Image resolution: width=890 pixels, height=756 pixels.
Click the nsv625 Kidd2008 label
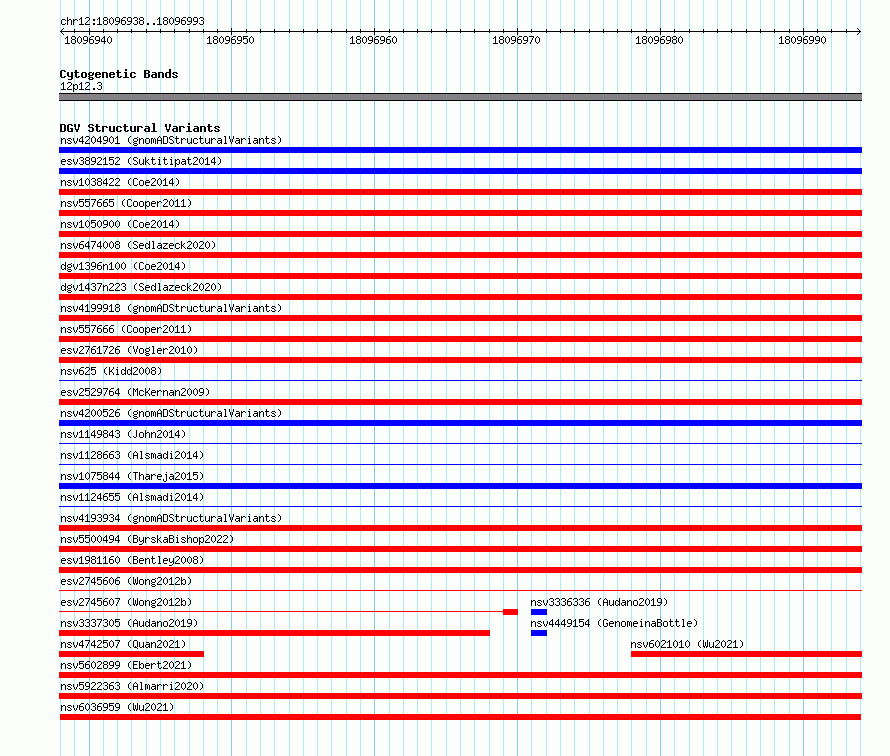point(111,371)
